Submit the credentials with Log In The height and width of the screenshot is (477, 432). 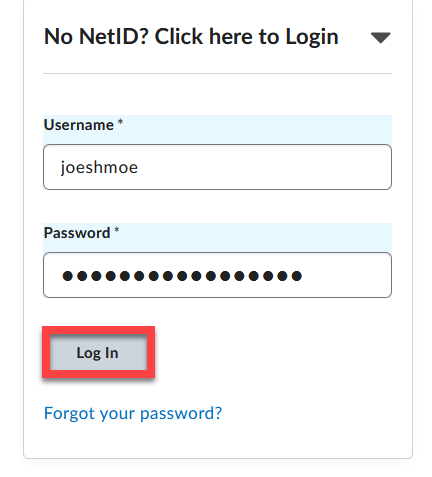tap(98, 352)
